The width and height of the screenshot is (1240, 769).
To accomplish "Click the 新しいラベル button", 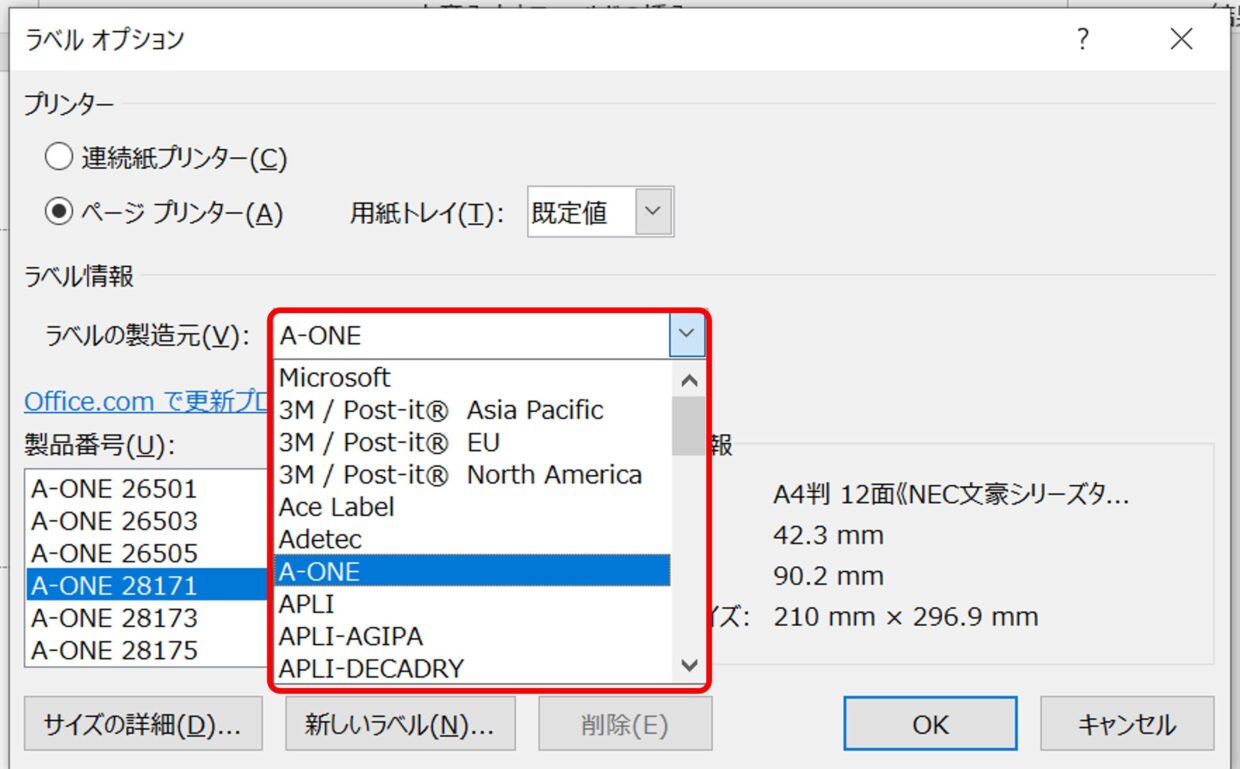I will 400,724.
